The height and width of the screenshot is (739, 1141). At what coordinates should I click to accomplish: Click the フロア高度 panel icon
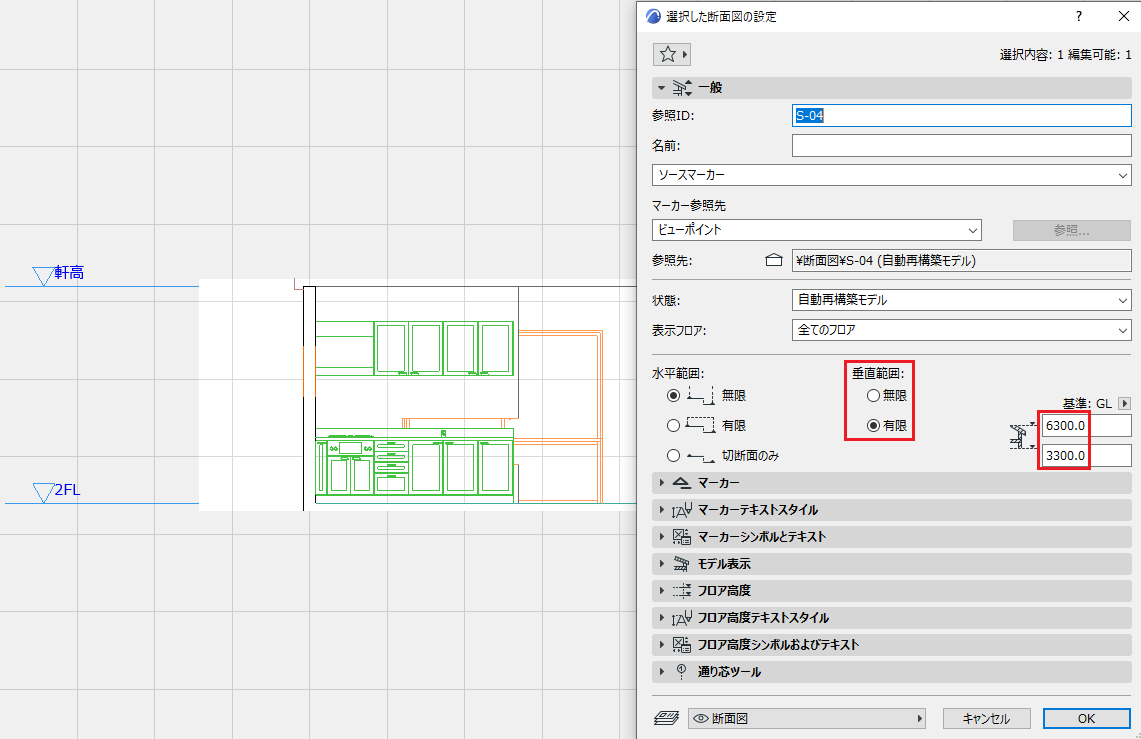click(x=681, y=591)
